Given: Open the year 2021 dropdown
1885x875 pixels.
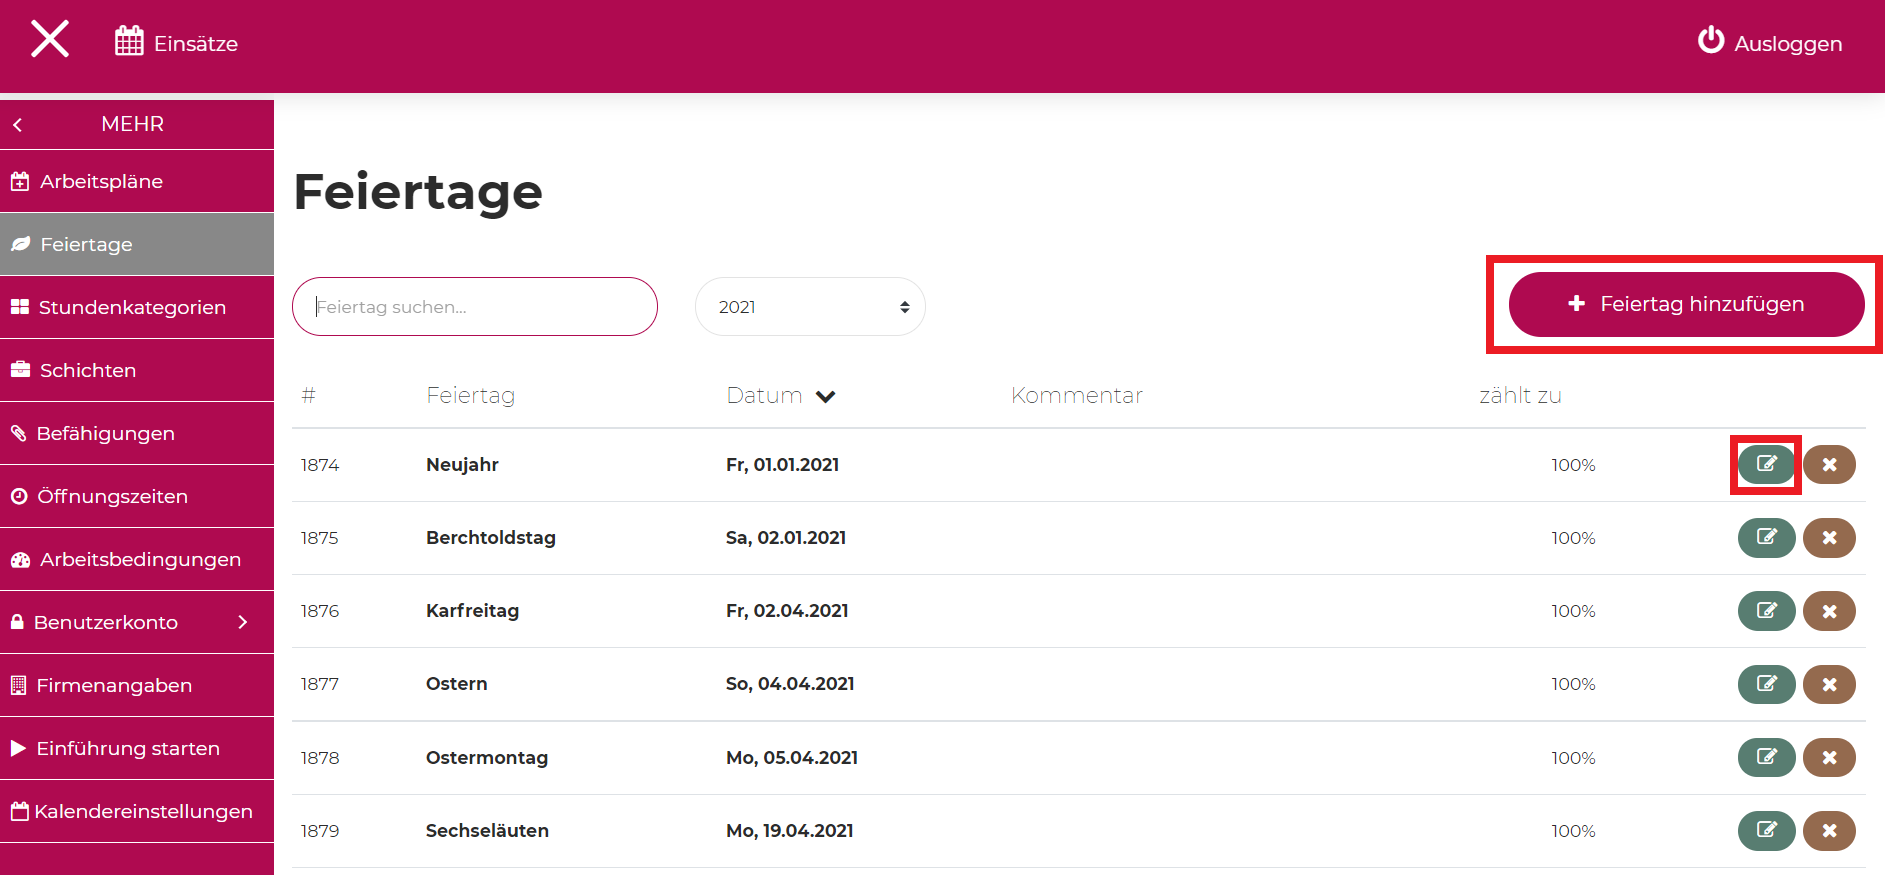Looking at the screenshot, I should click(x=810, y=307).
